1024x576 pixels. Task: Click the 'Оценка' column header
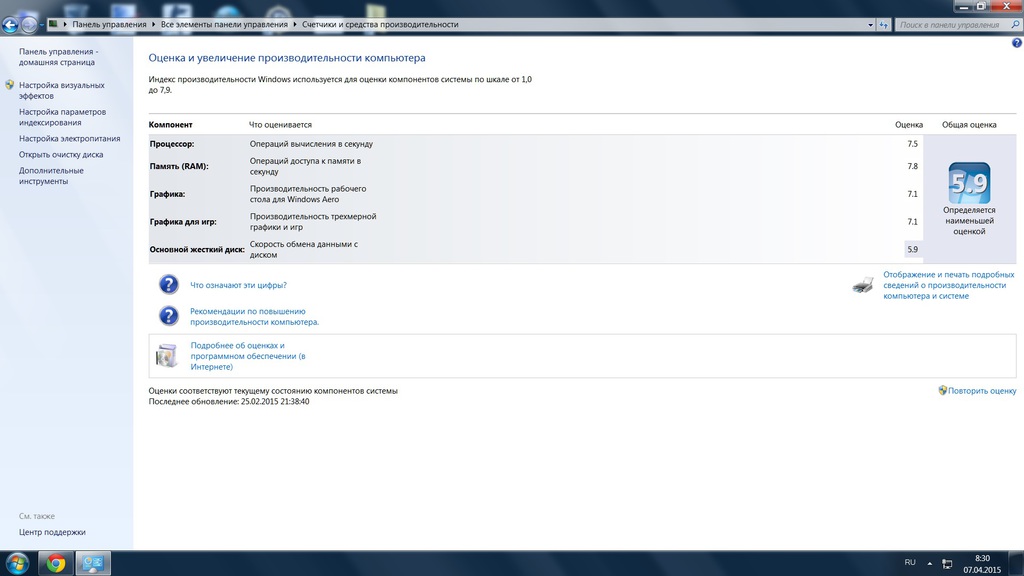[909, 124]
